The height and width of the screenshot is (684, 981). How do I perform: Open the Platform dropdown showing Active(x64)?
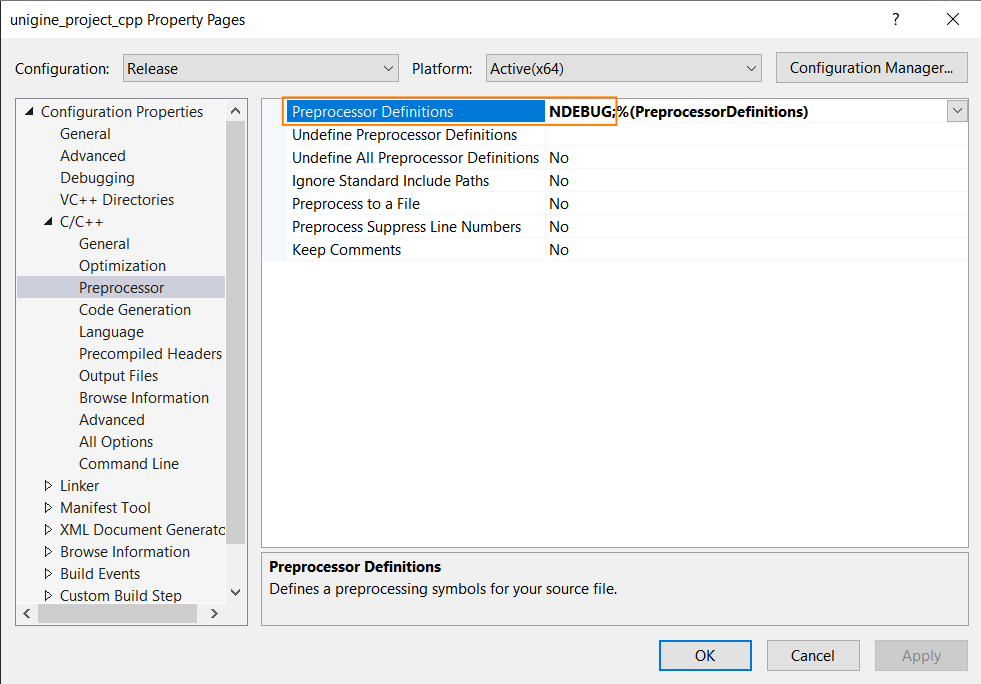coord(623,68)
